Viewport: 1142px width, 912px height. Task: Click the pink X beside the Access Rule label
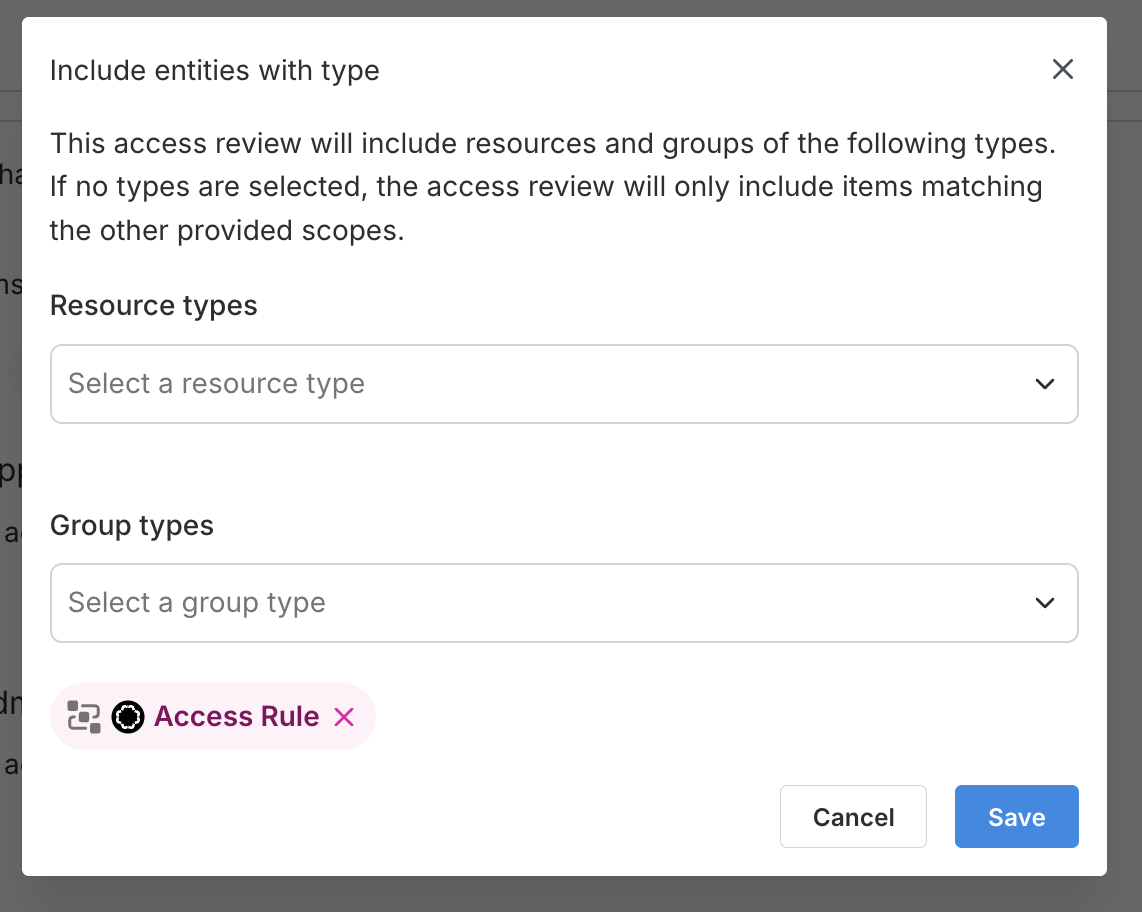point(344,716)
